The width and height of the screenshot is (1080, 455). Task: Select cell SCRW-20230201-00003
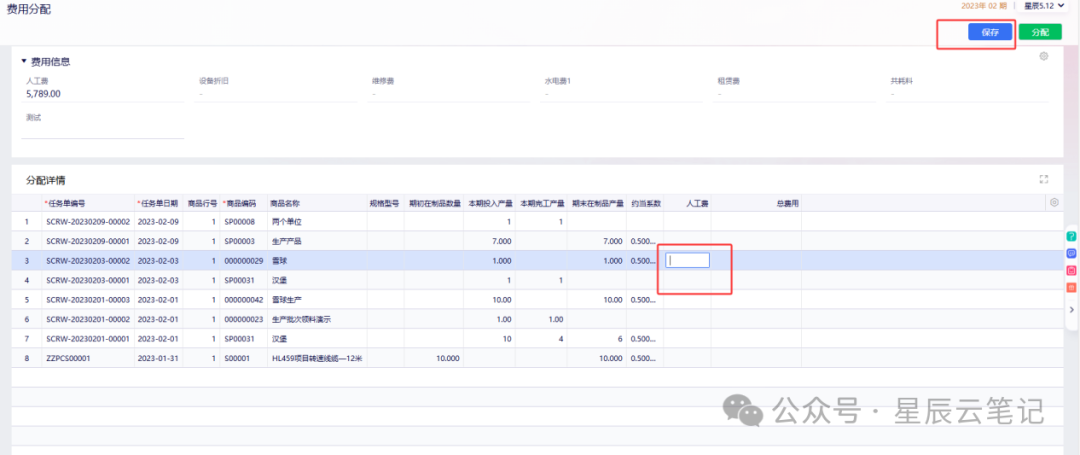[88, 300]
